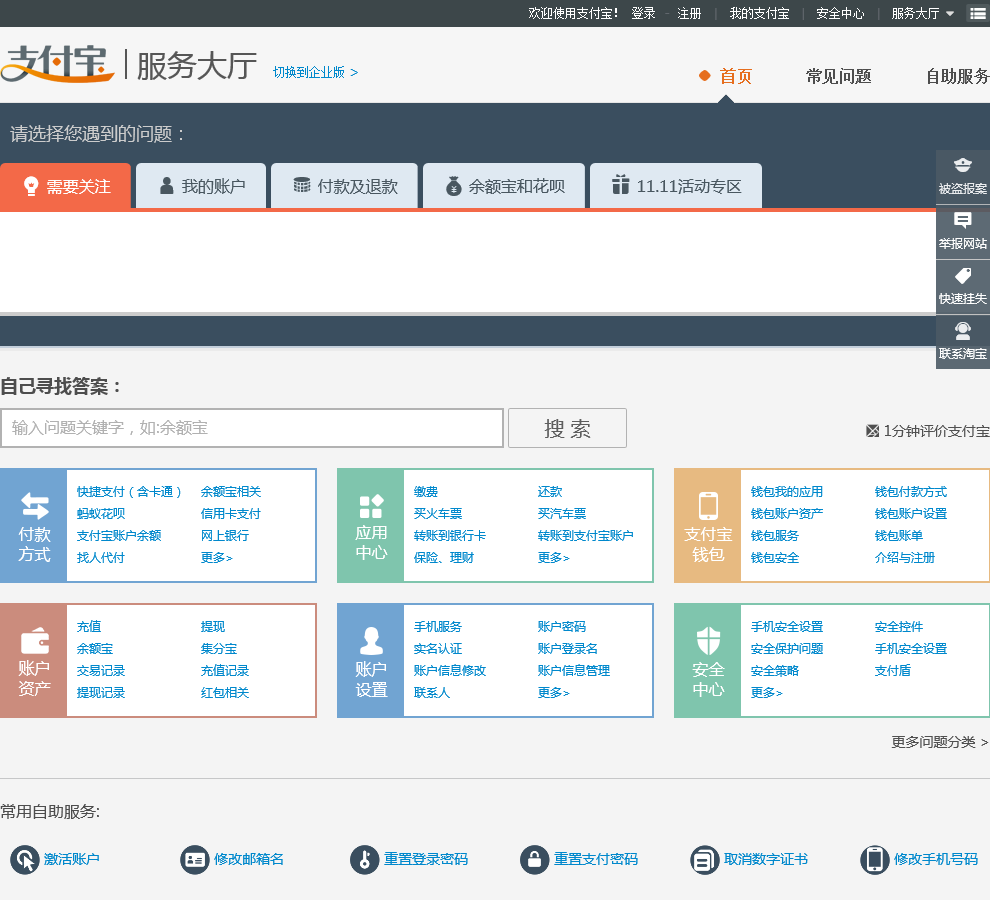Open 实名认证 link

point(438,649)
